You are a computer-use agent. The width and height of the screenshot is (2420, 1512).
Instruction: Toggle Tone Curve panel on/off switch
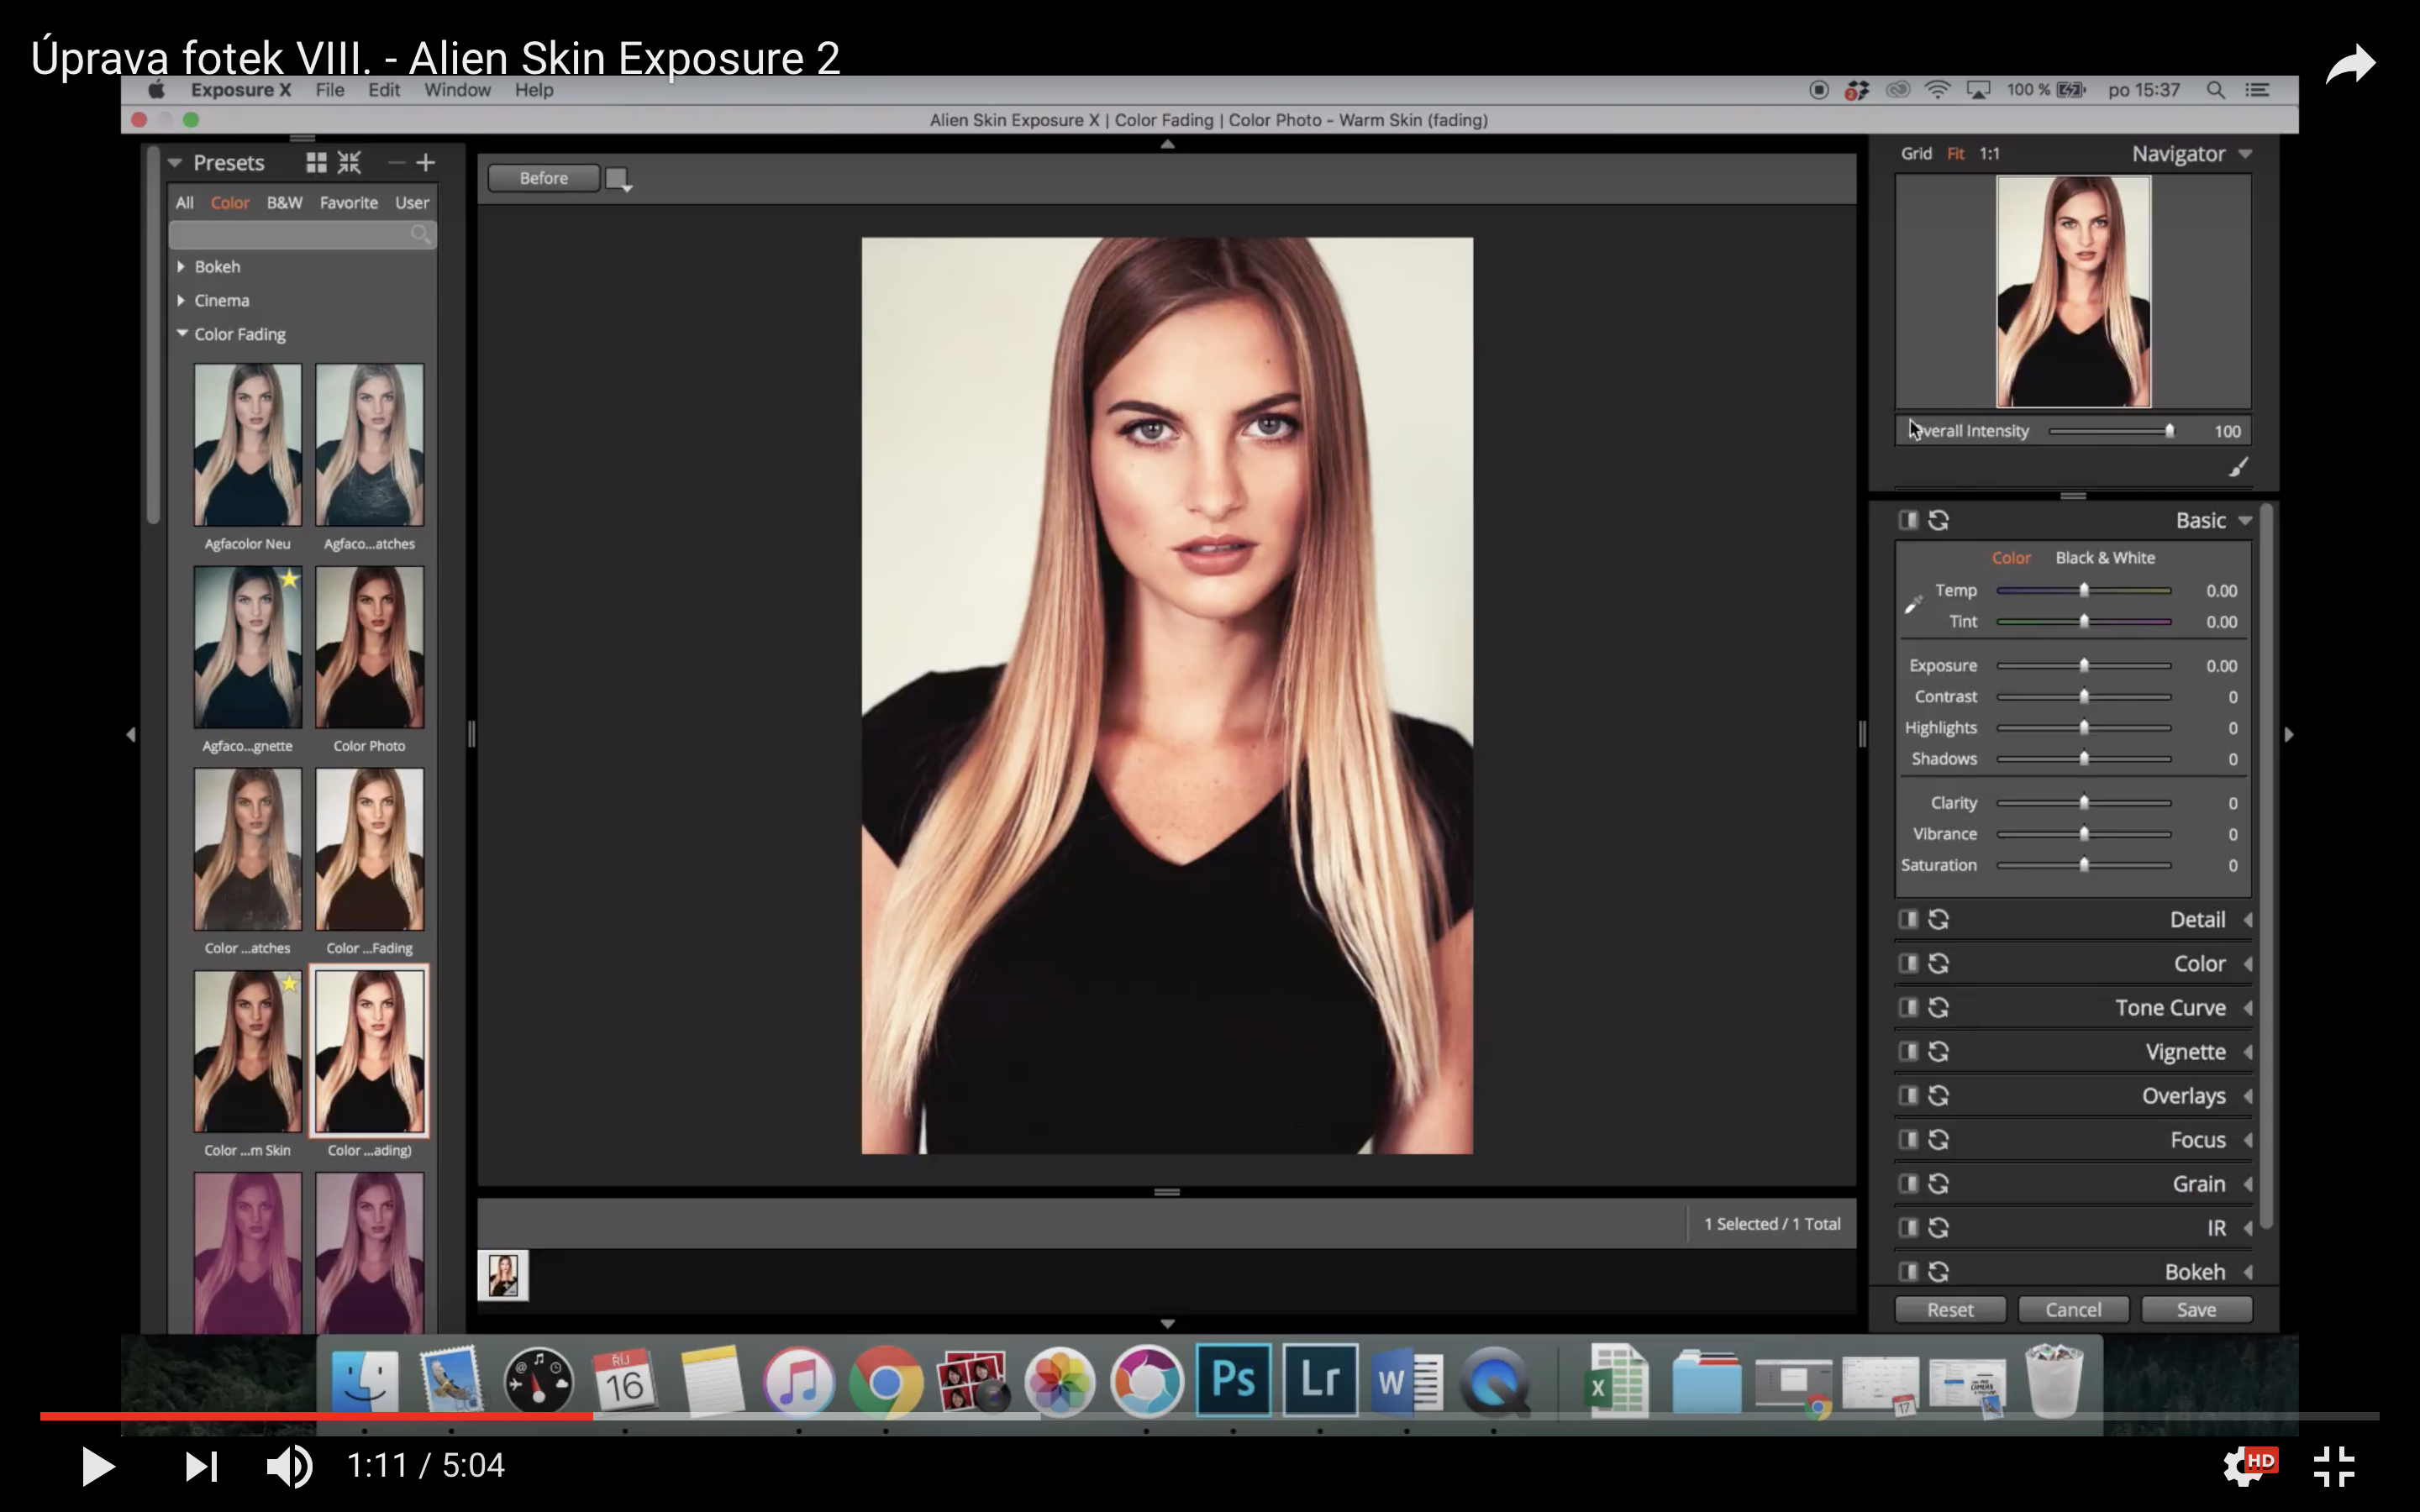click(x=1908, y=1007)
